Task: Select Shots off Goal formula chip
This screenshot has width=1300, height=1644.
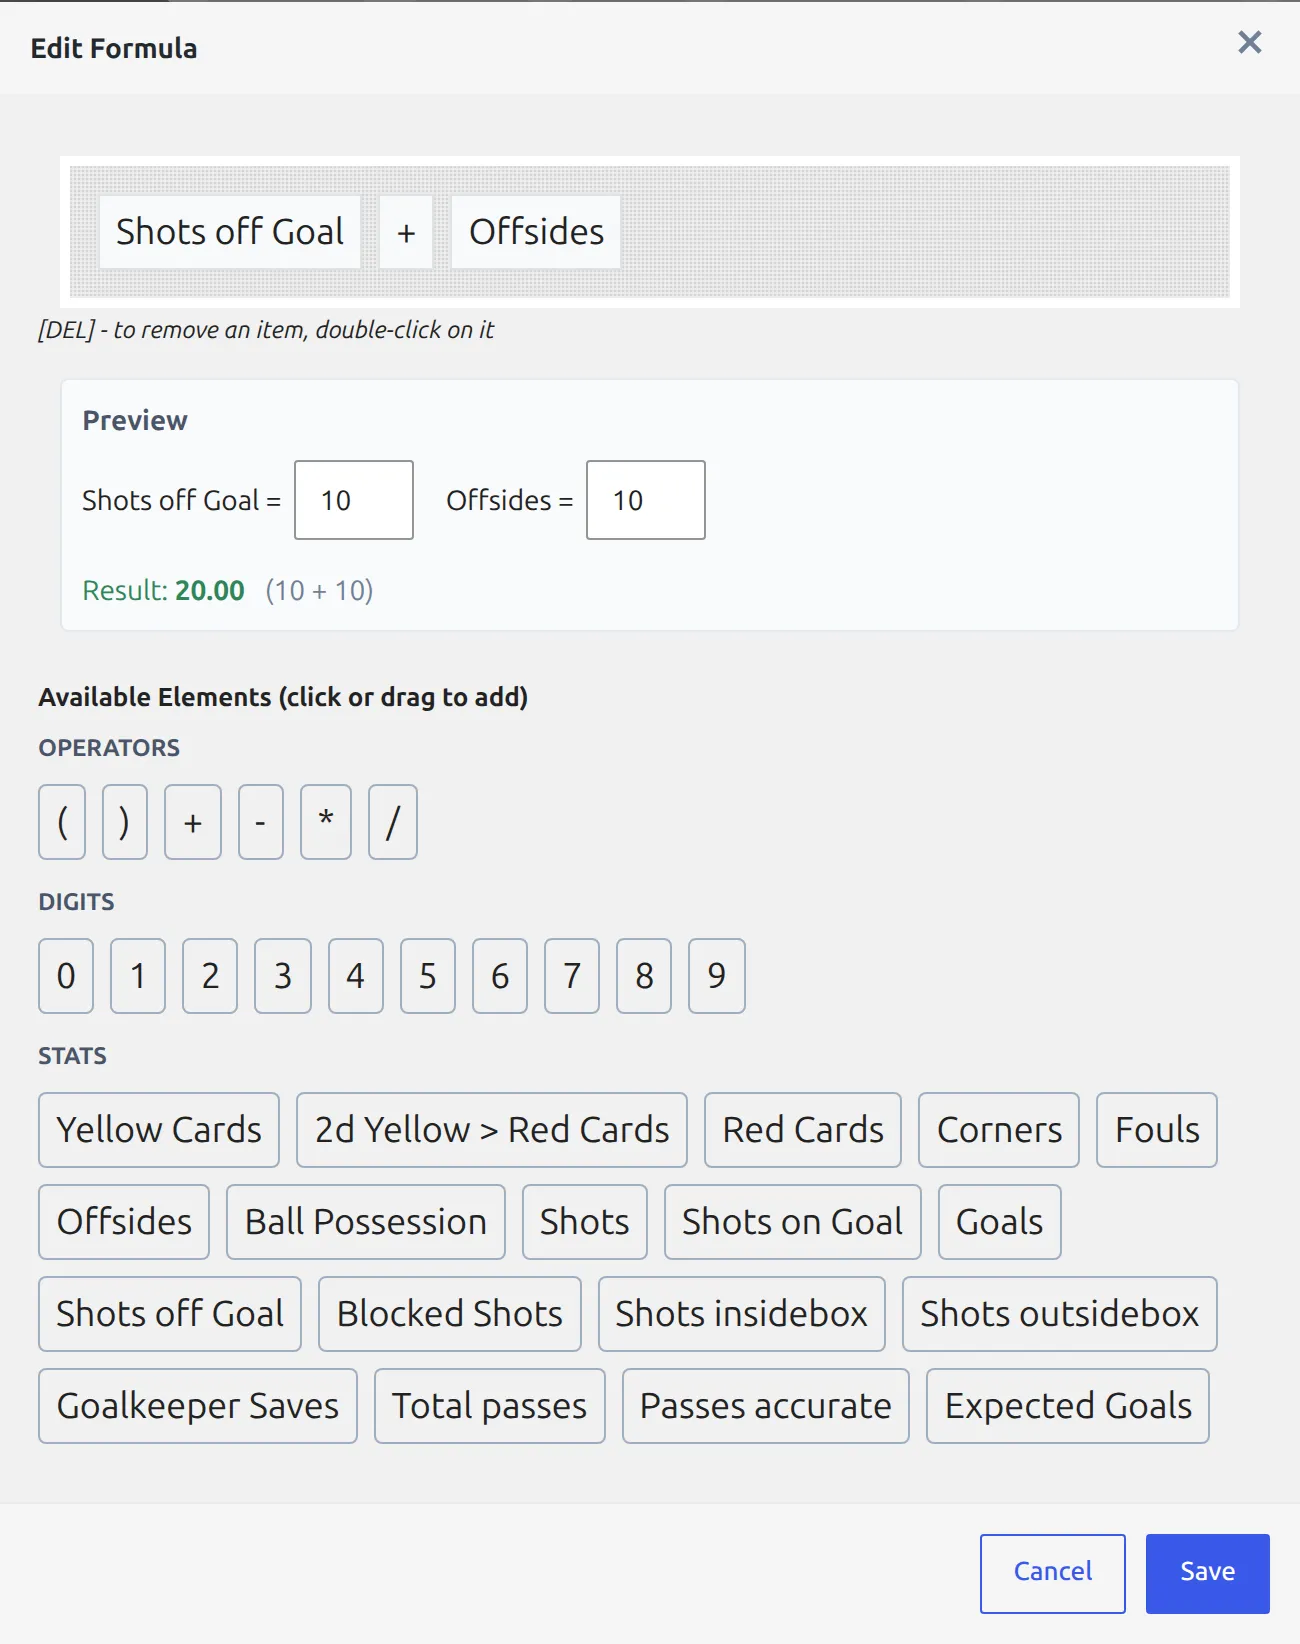Action: click(x=230, y=232)
